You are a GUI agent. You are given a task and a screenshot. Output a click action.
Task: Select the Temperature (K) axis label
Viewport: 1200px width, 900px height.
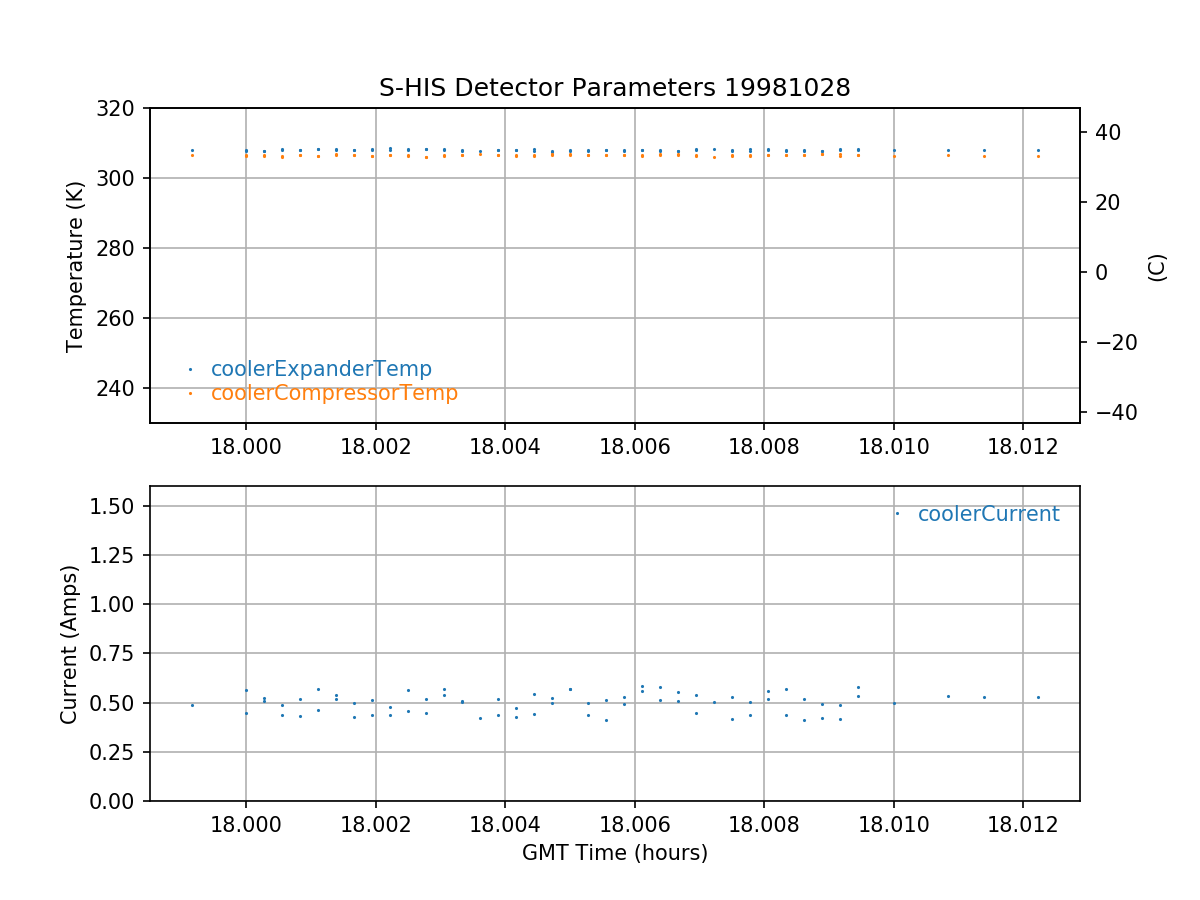75,265
